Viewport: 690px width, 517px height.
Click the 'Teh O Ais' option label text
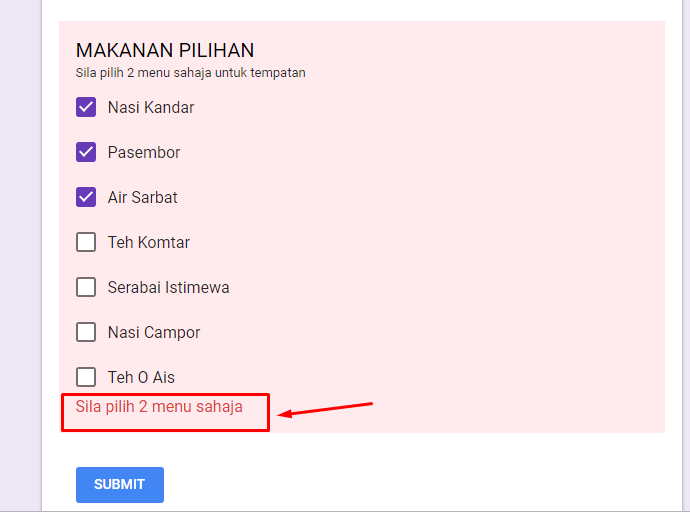click(141, 377)
